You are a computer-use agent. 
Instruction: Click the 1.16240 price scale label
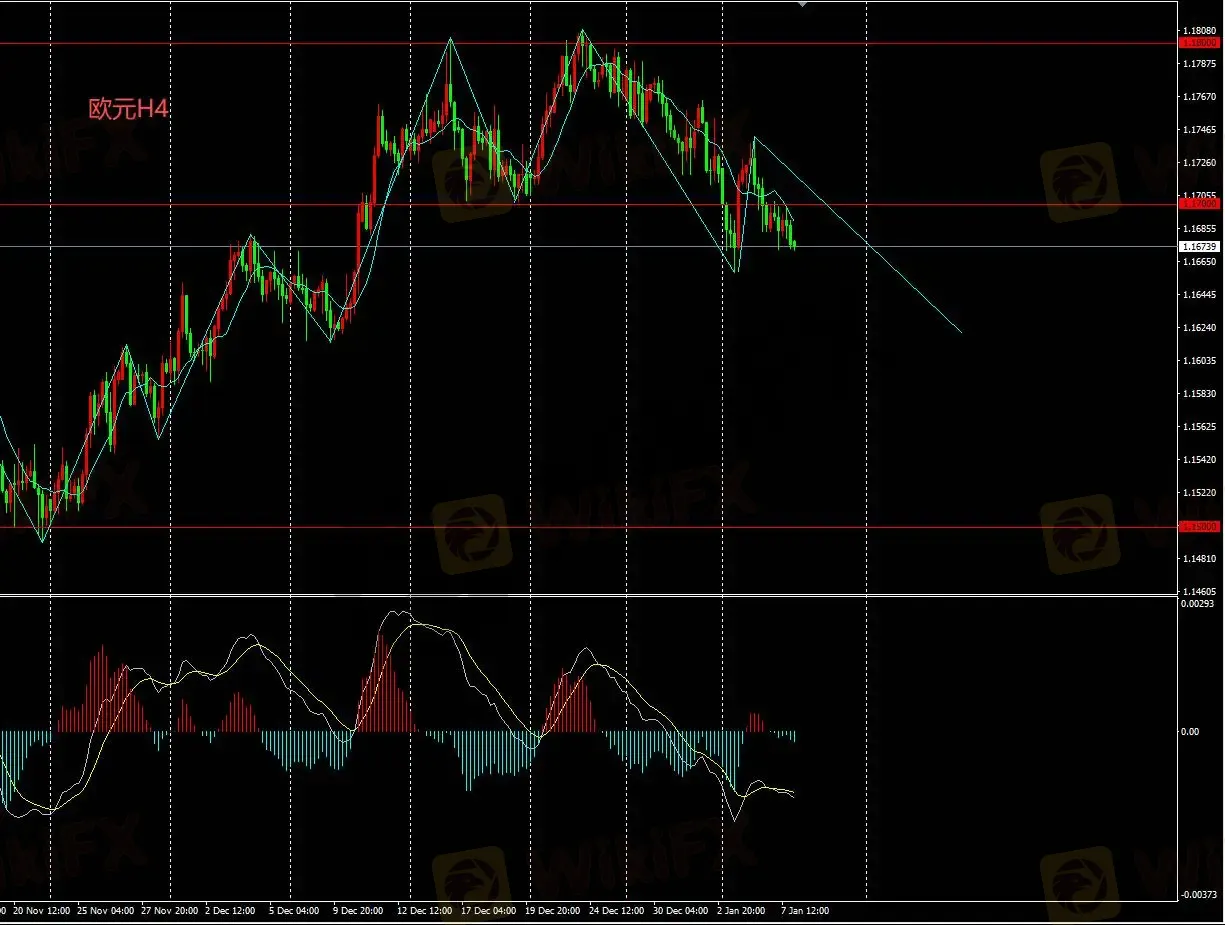point(1200,328)
